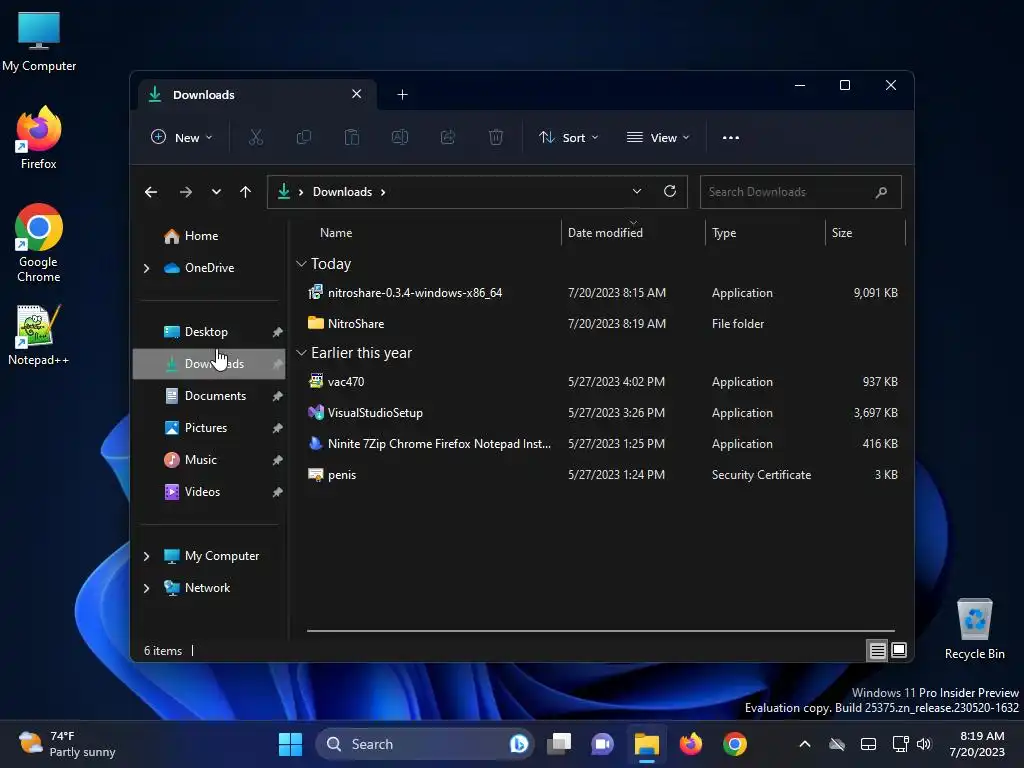Viewport: 1024px width, 768px height.
Task: Close the Downloads tab
Action: pyautogui.click(x=357, y=94)
